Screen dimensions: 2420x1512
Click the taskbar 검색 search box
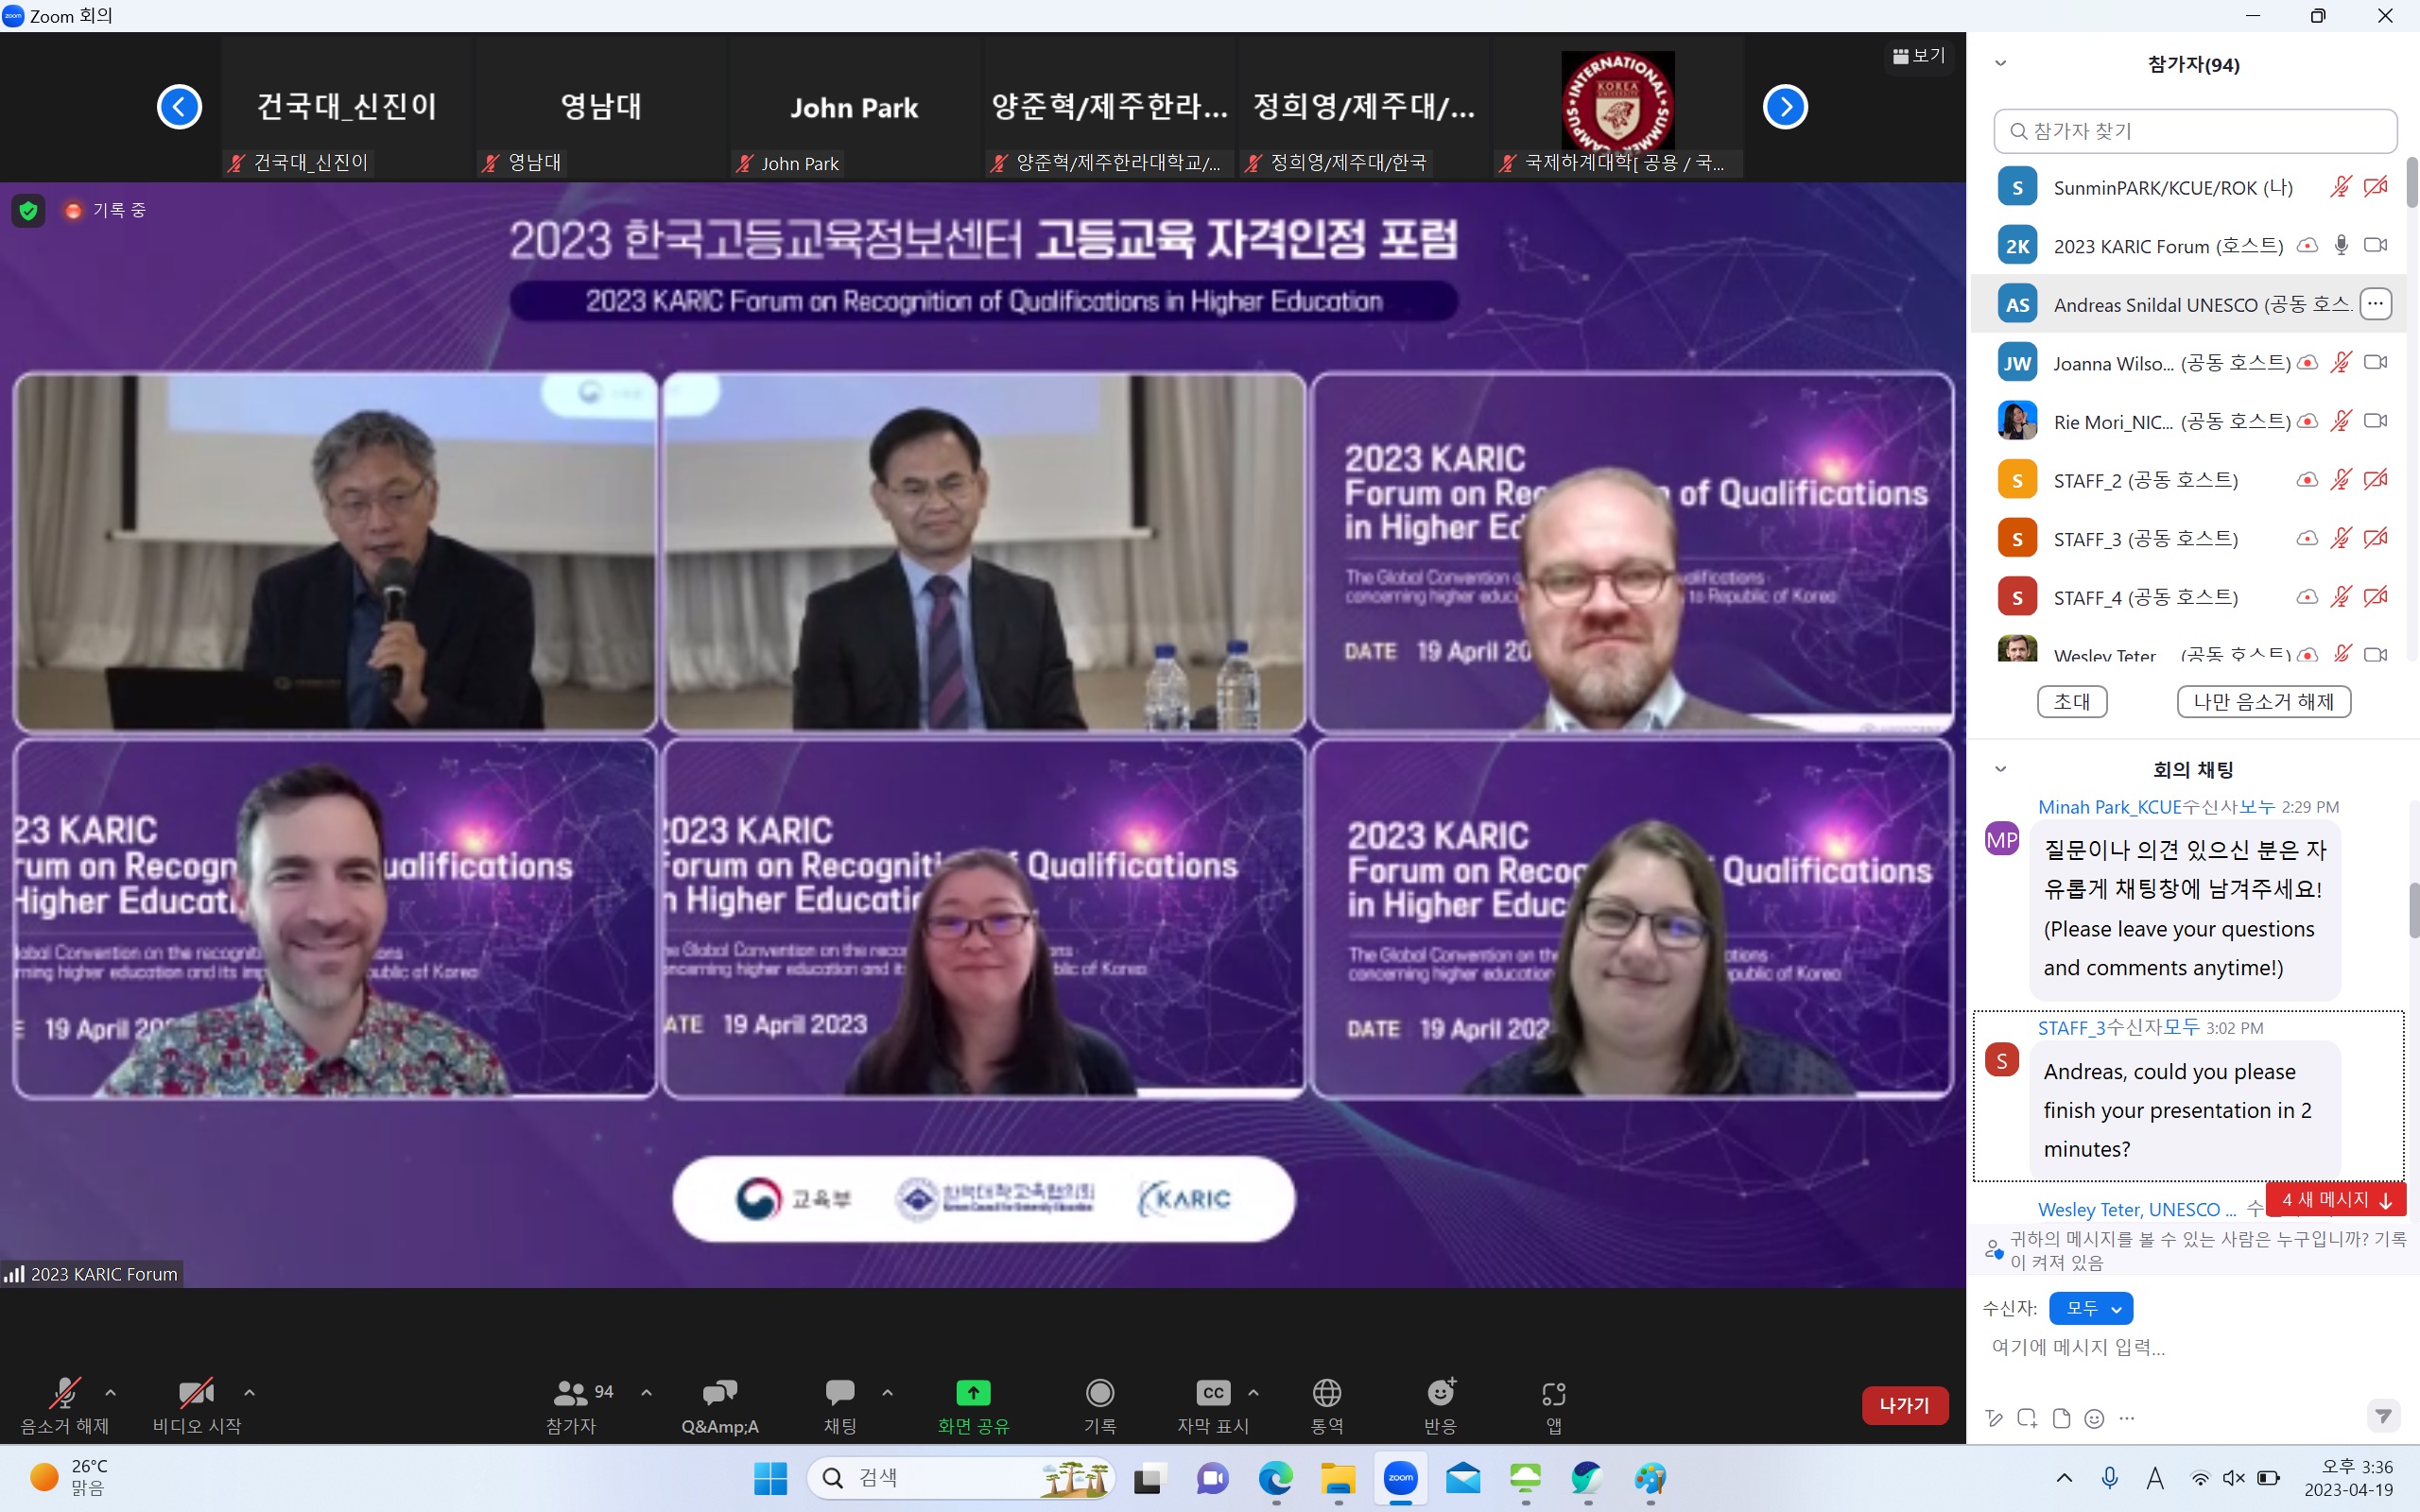pyautogui.click(x=961, y=1478)
